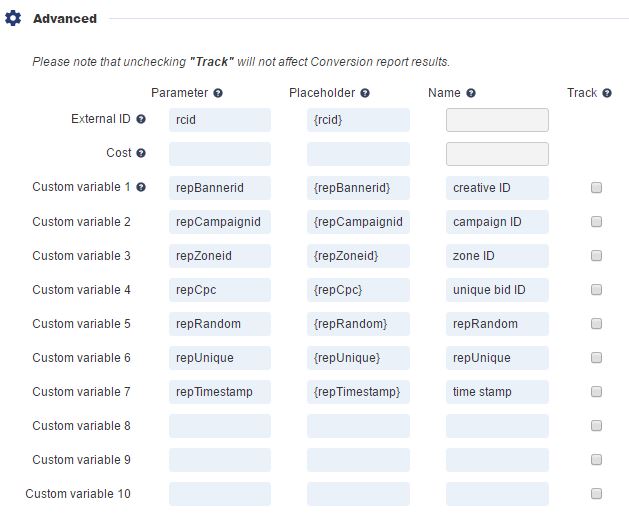
Task: Click the Cost placeholder input field
Action: pyautogui.click(x=358, y=154)
